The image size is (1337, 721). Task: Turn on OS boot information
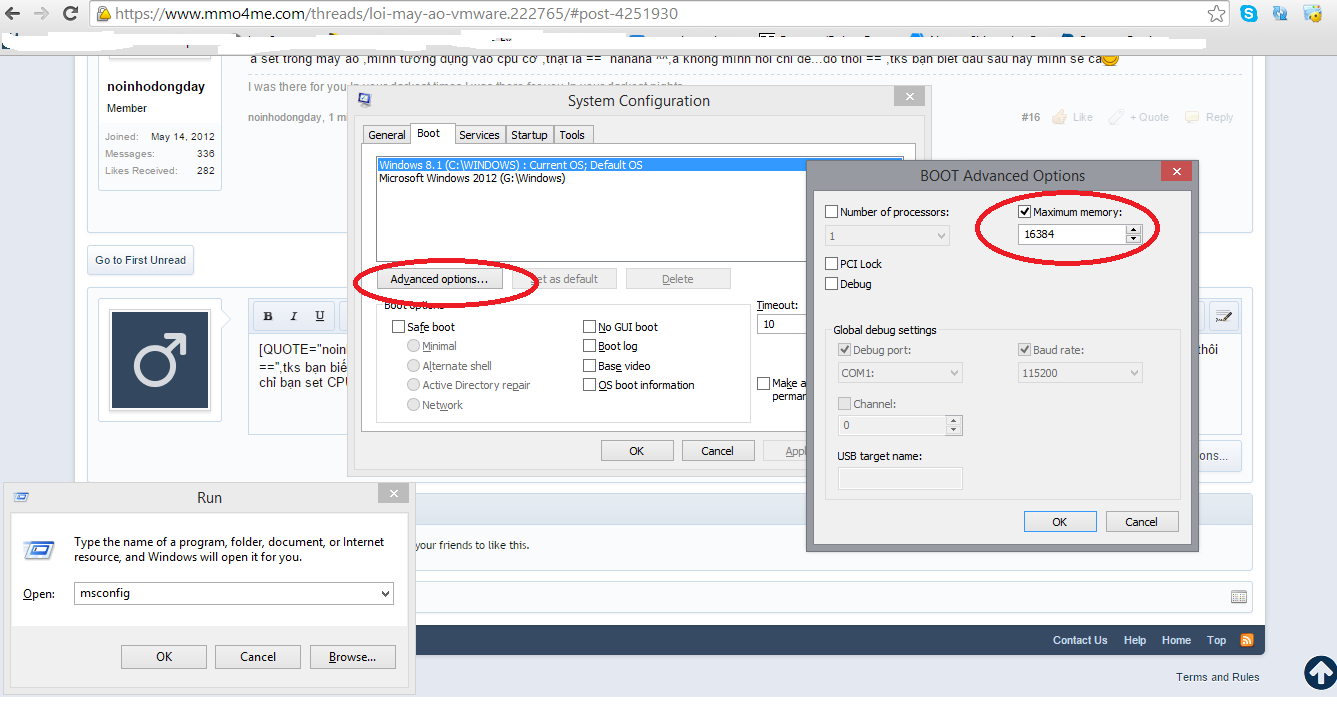coord(590,385)
